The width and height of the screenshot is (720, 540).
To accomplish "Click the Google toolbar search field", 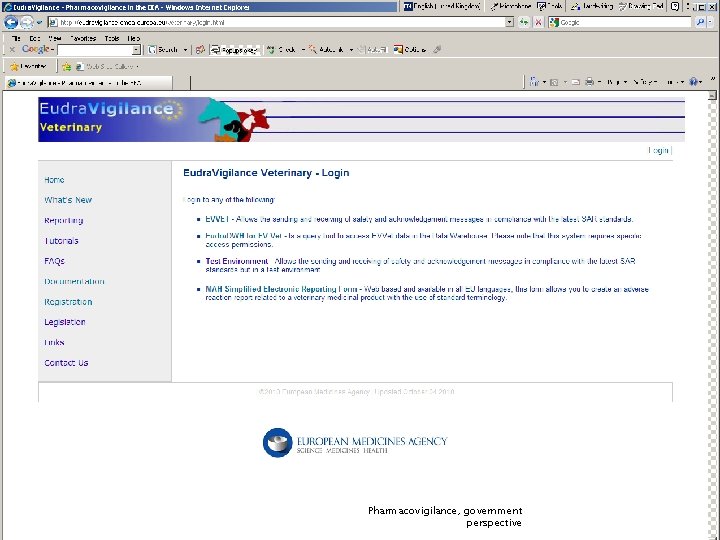I will 95,50.
